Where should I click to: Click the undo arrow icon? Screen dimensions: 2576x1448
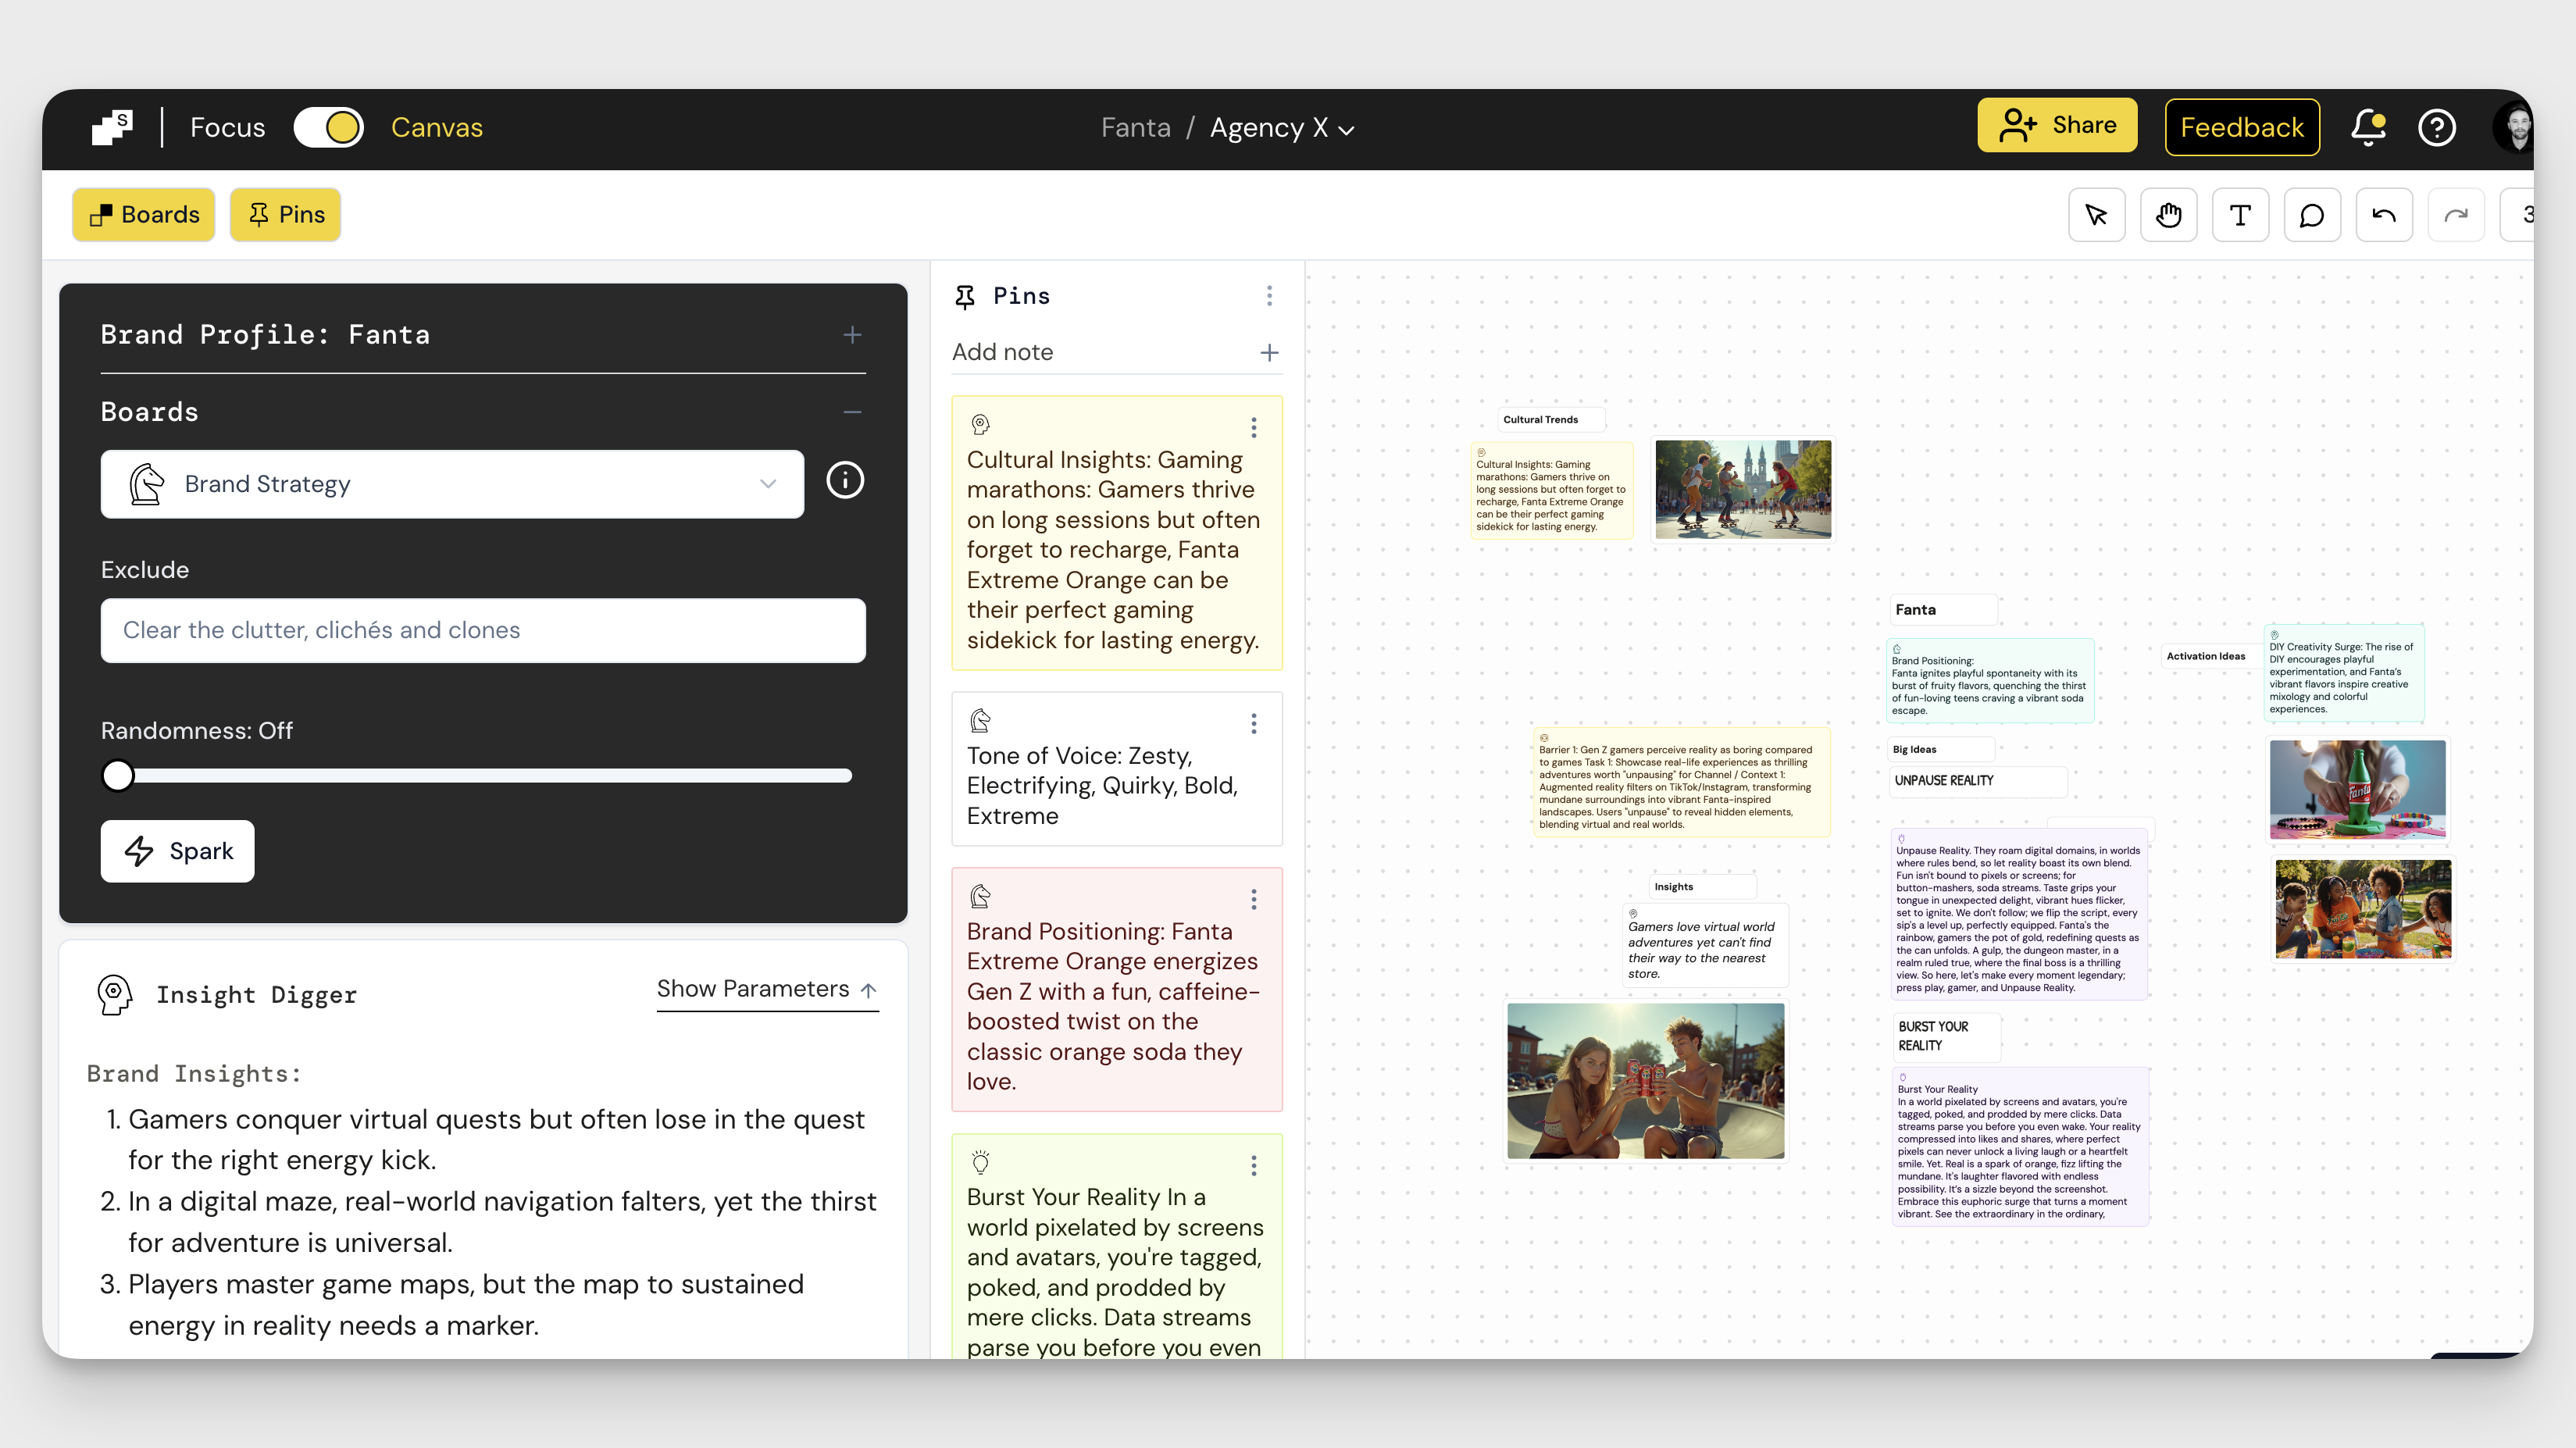2384,215
